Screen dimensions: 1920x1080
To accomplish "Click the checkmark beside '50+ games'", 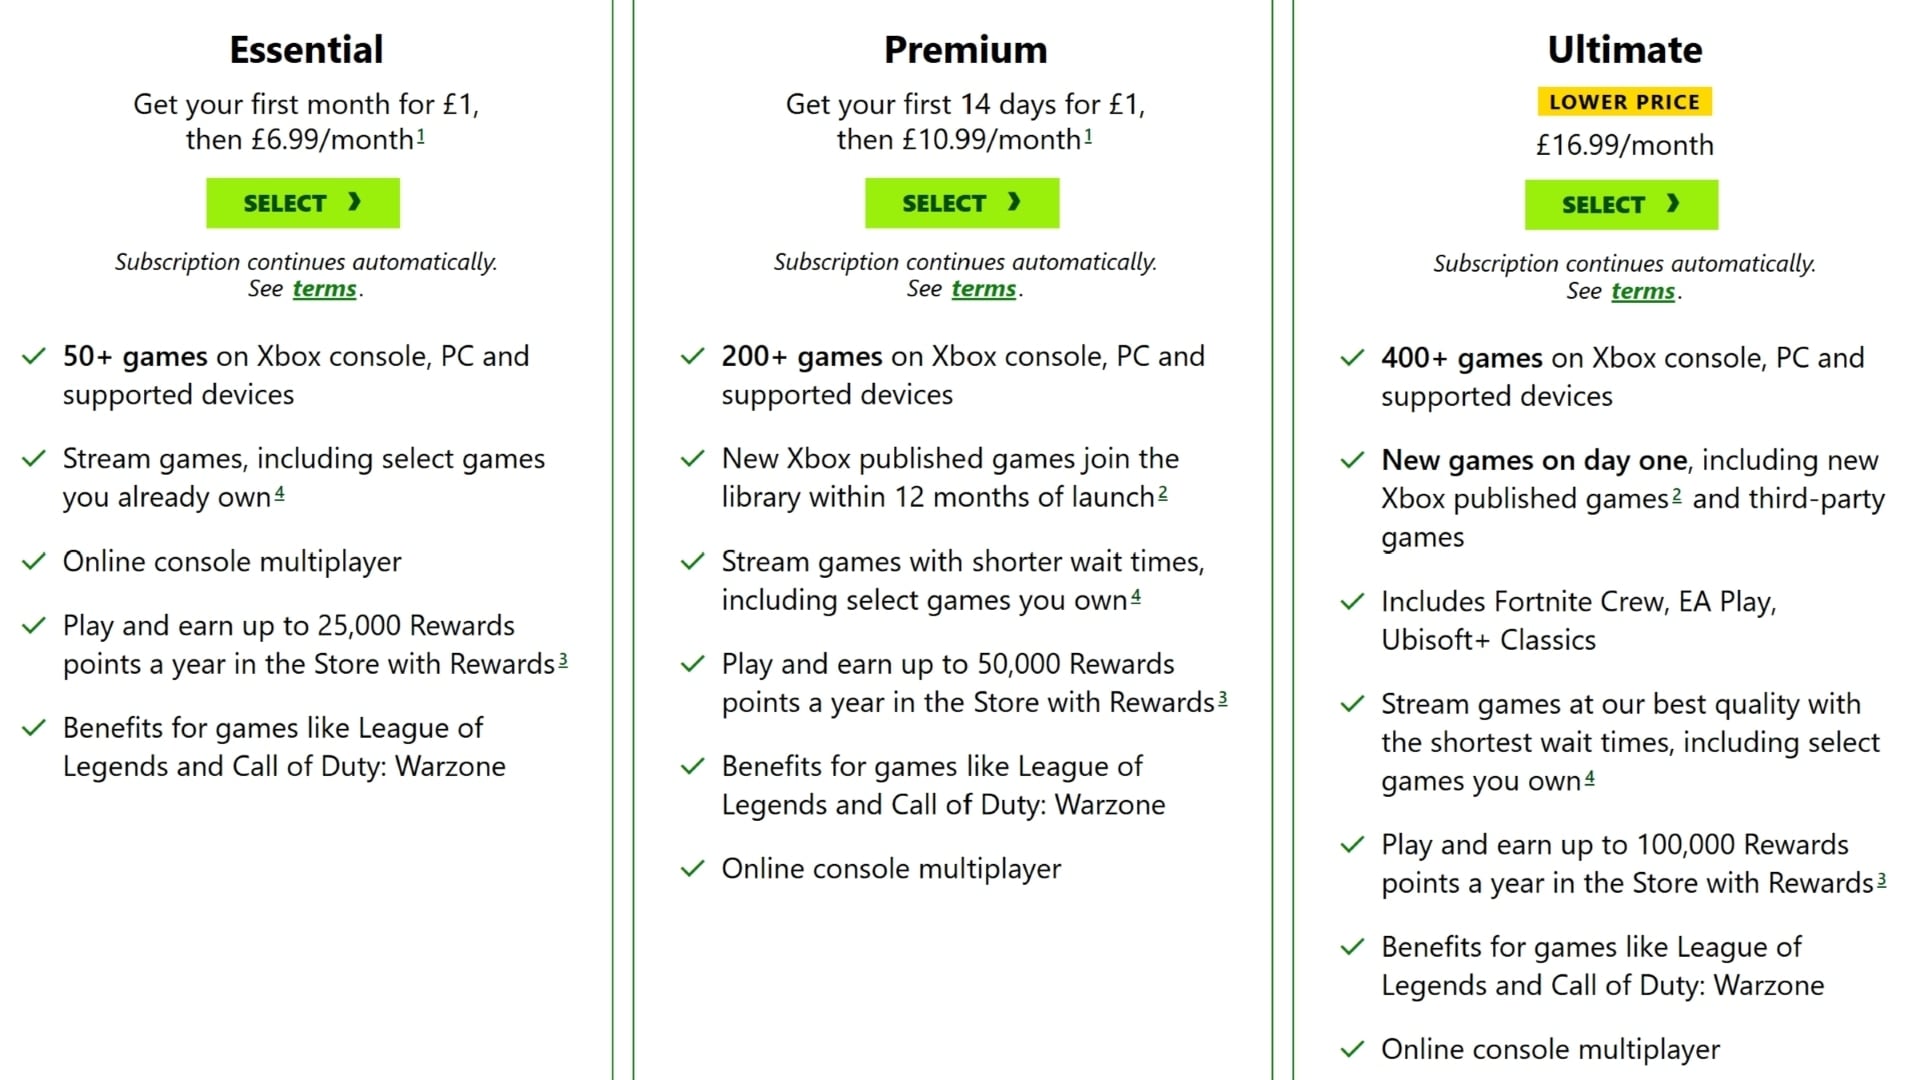I will [34, 356].
